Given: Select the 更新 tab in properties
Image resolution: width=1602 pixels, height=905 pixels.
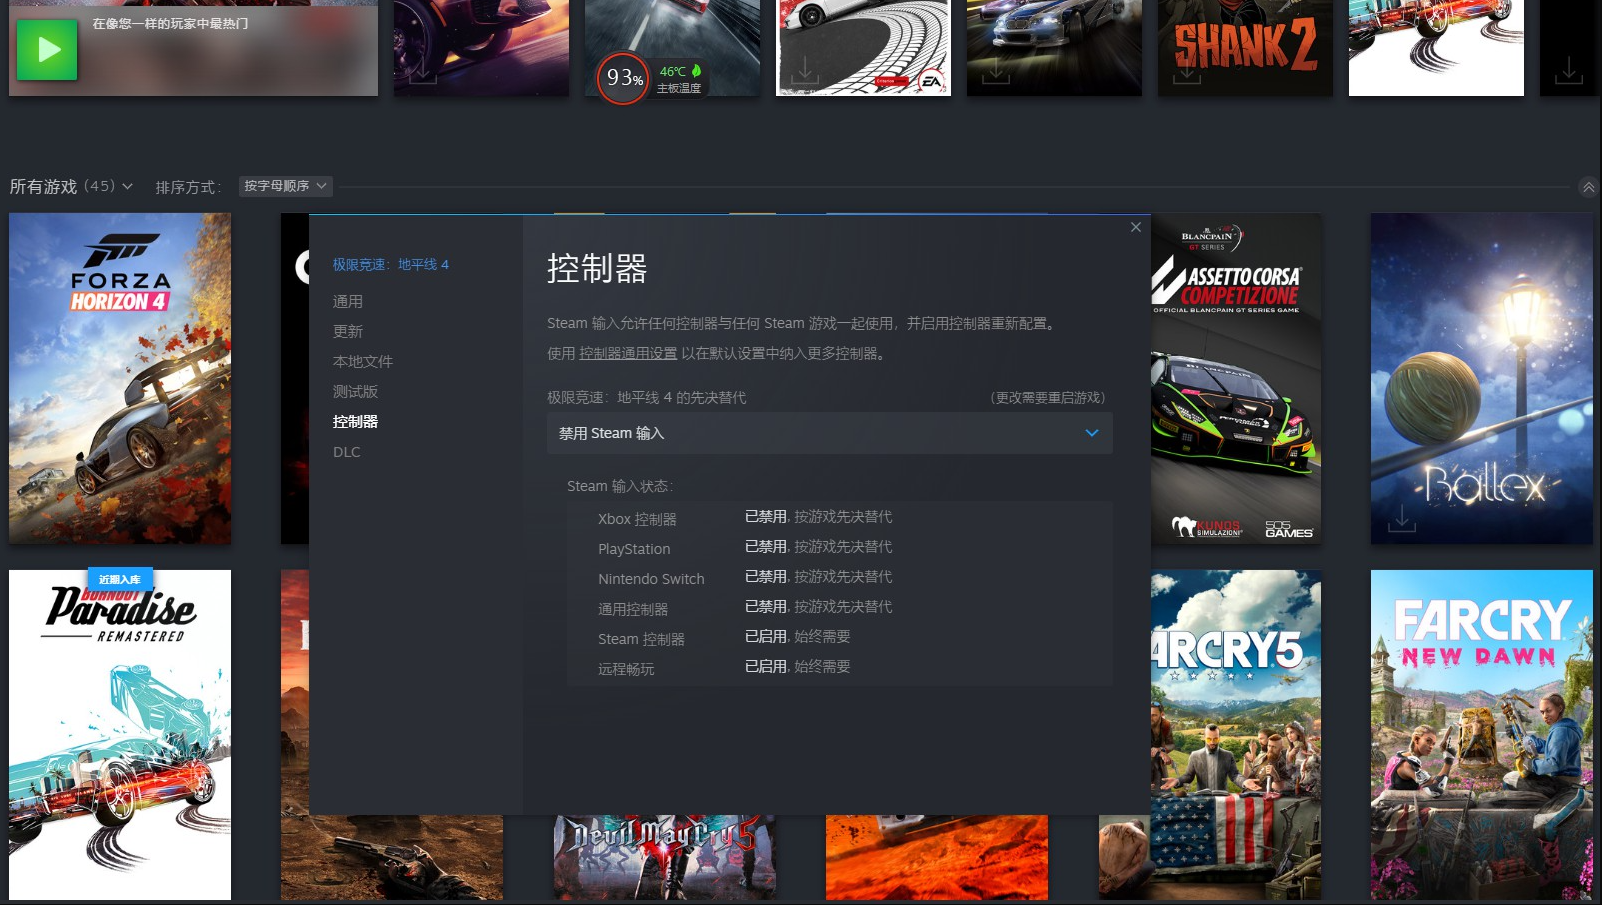Looking at the screenshot, I should pos(348,331).
